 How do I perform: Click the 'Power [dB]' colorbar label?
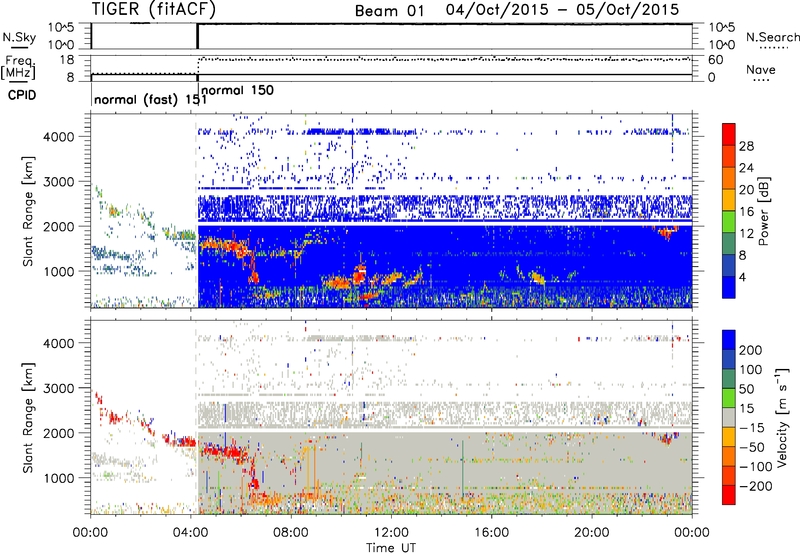coord(764,211)
